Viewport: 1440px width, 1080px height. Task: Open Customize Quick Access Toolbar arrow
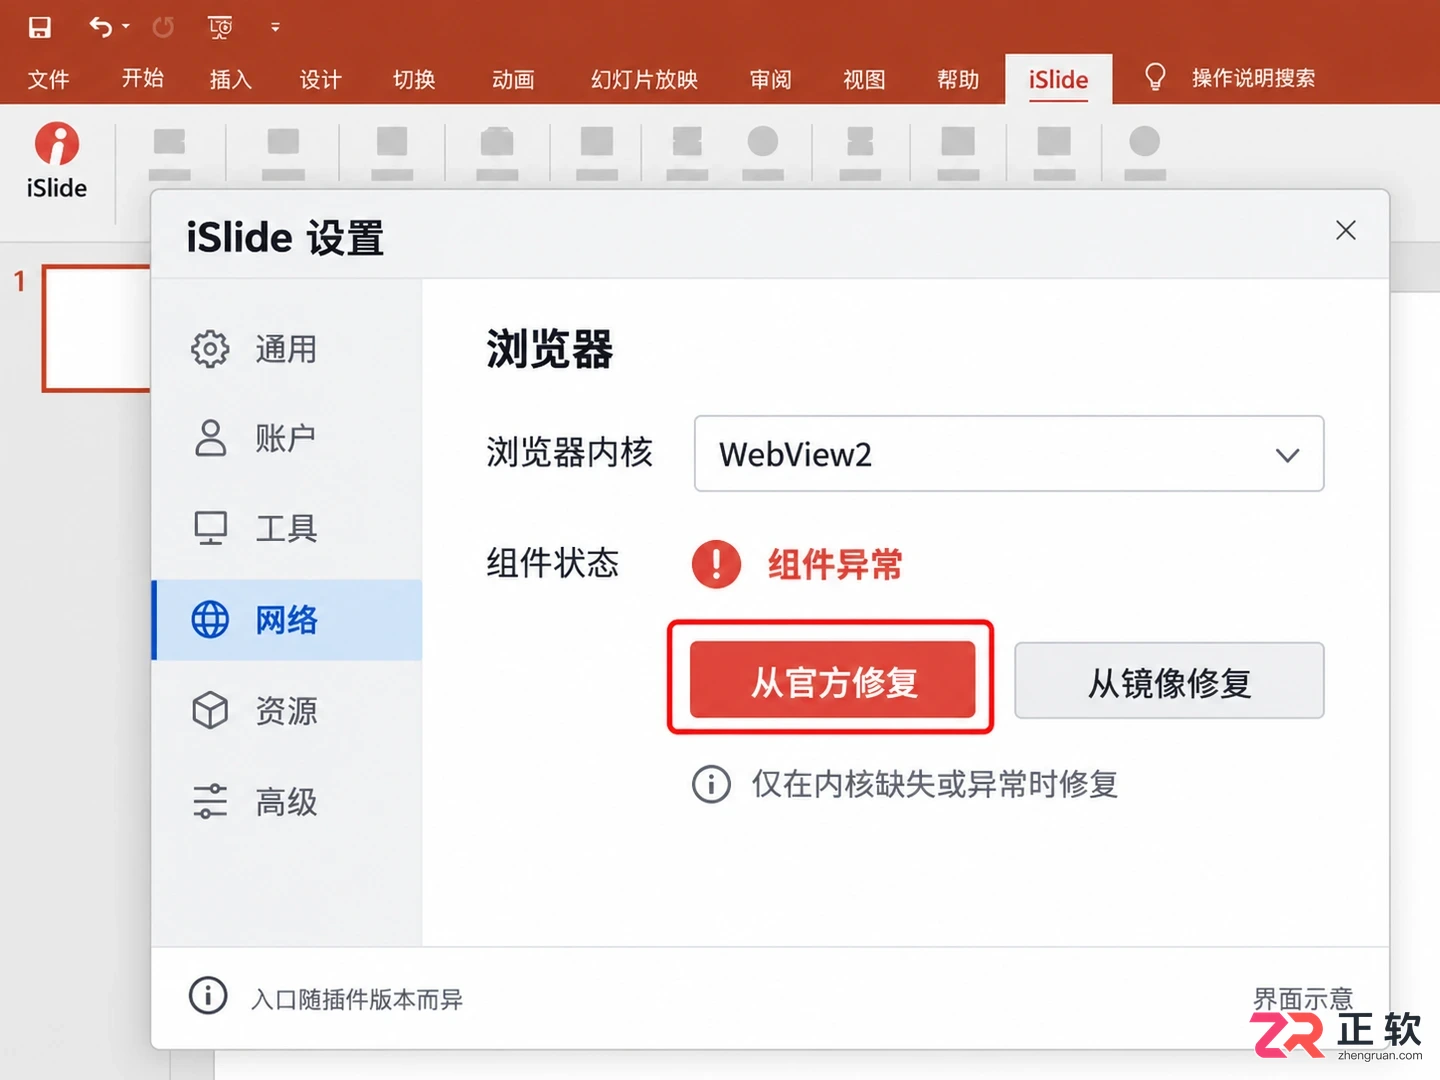click(x=275, y=27)
